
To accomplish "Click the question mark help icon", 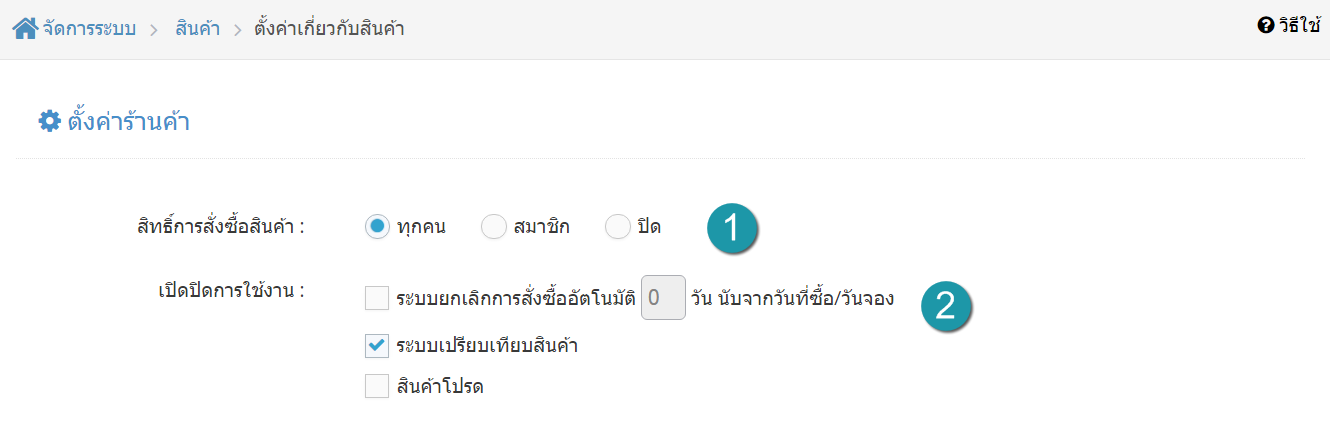I will 1265,26.
